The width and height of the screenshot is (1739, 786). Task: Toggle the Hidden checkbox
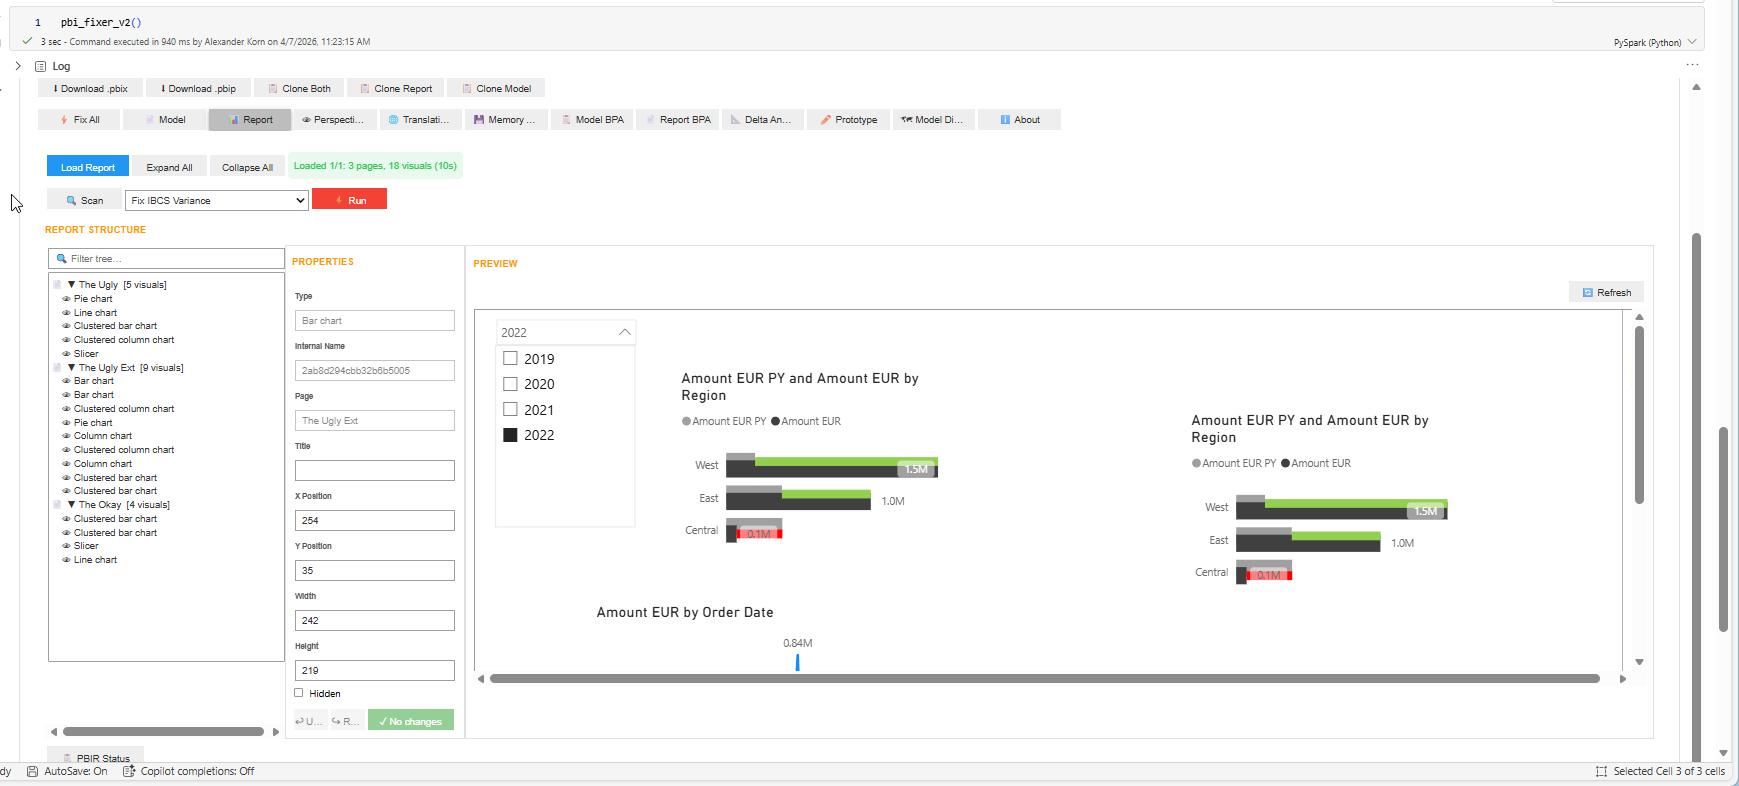(299, 692)
